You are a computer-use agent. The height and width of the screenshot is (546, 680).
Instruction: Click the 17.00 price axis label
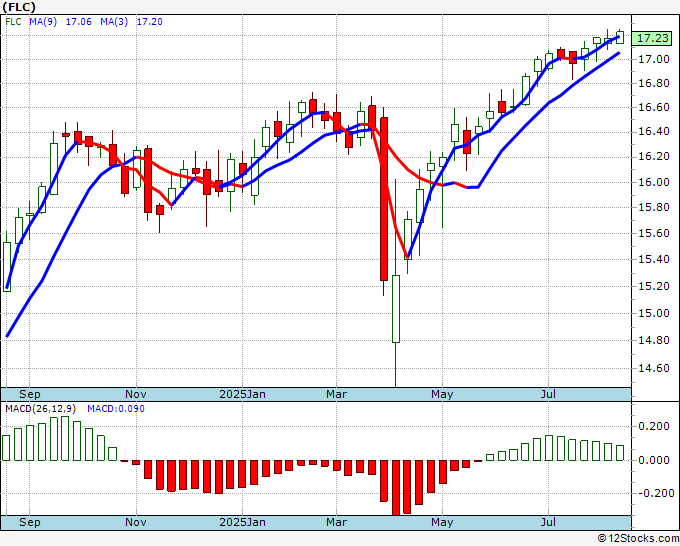pyautogui.click(x=654, y=59)
